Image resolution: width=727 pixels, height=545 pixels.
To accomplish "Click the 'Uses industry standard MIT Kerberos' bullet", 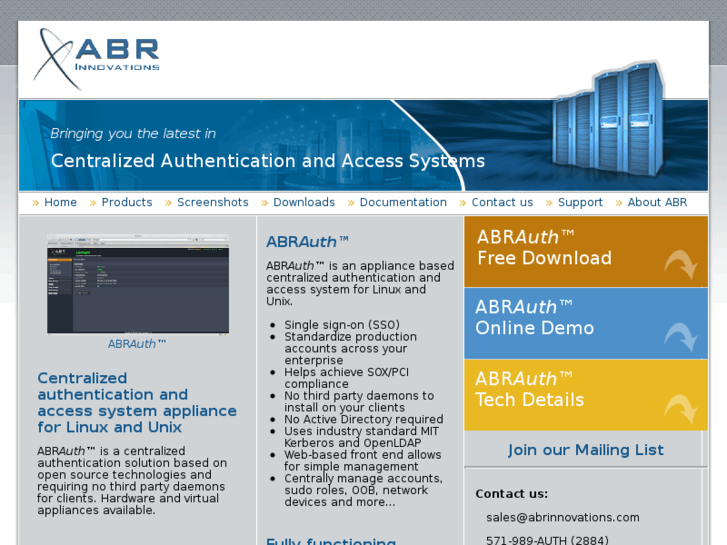I will point(362,437).
